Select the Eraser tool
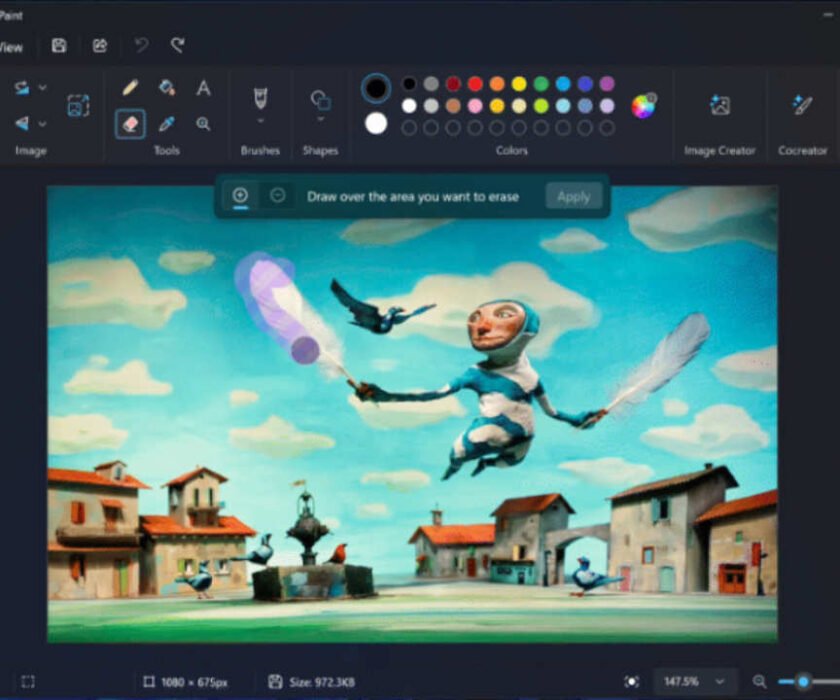 pyautogui.click(x=128, y=125)
